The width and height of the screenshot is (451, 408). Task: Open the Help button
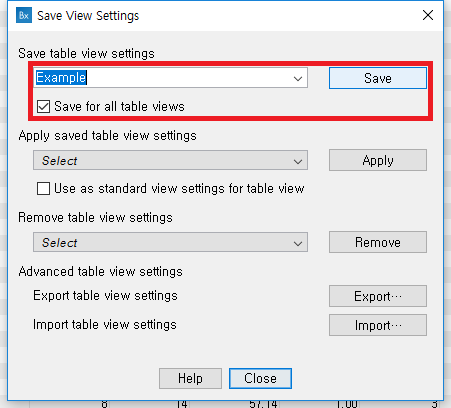(x=190, y=378)
